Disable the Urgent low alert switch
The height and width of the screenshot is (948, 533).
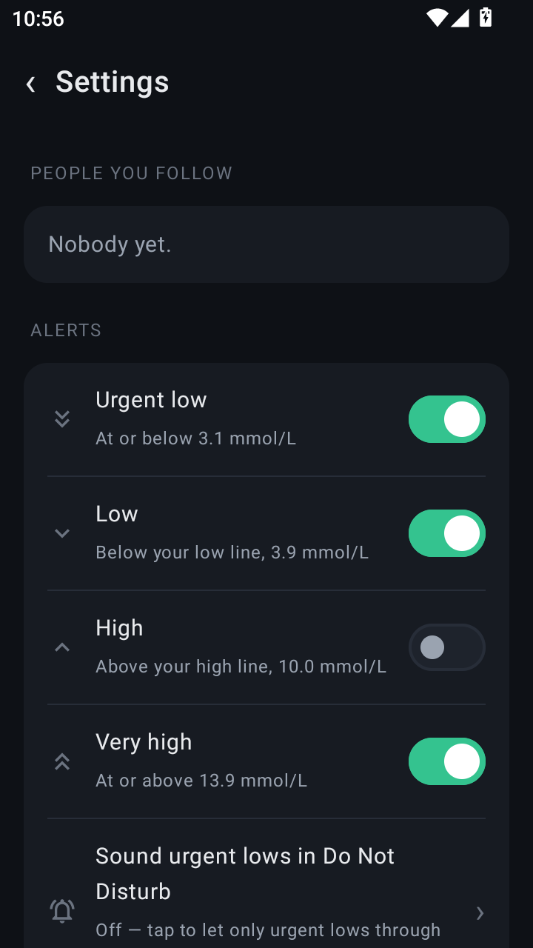click(x=447, y=419)
